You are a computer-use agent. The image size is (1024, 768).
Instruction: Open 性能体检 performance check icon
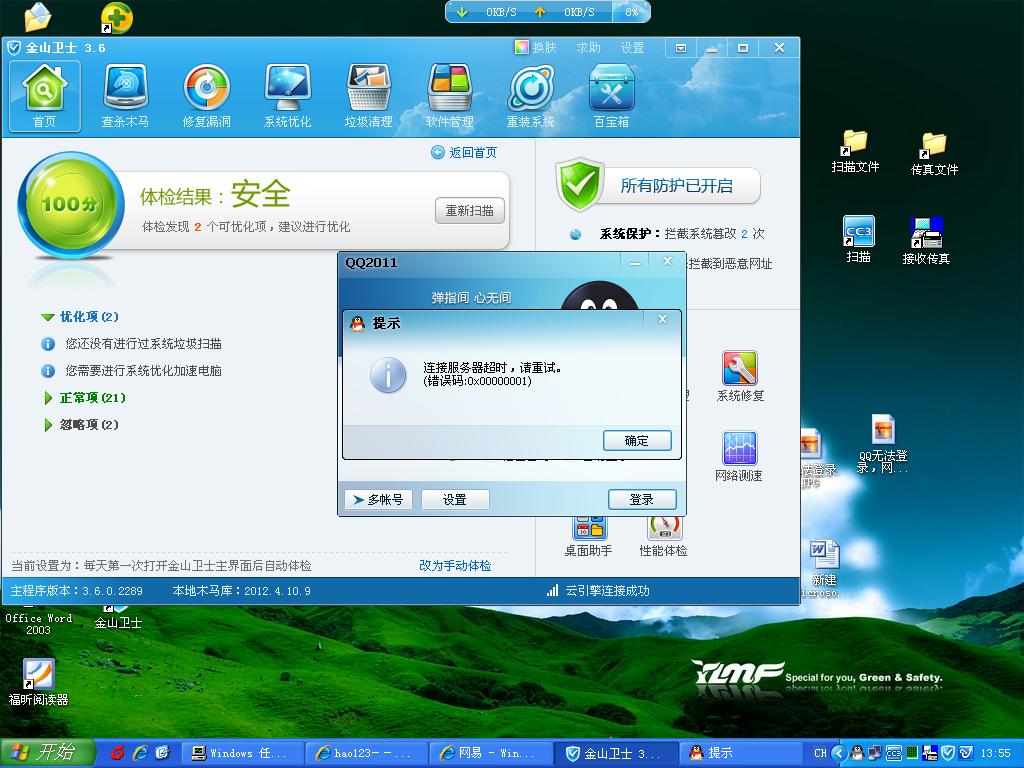[x=664, y=537]
